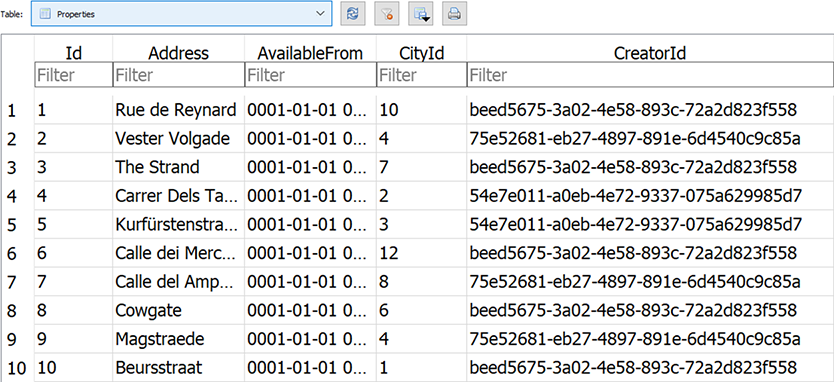
Task: Select the Cowgate address cell
Action: pyautogui.click(x=178, y=311)
